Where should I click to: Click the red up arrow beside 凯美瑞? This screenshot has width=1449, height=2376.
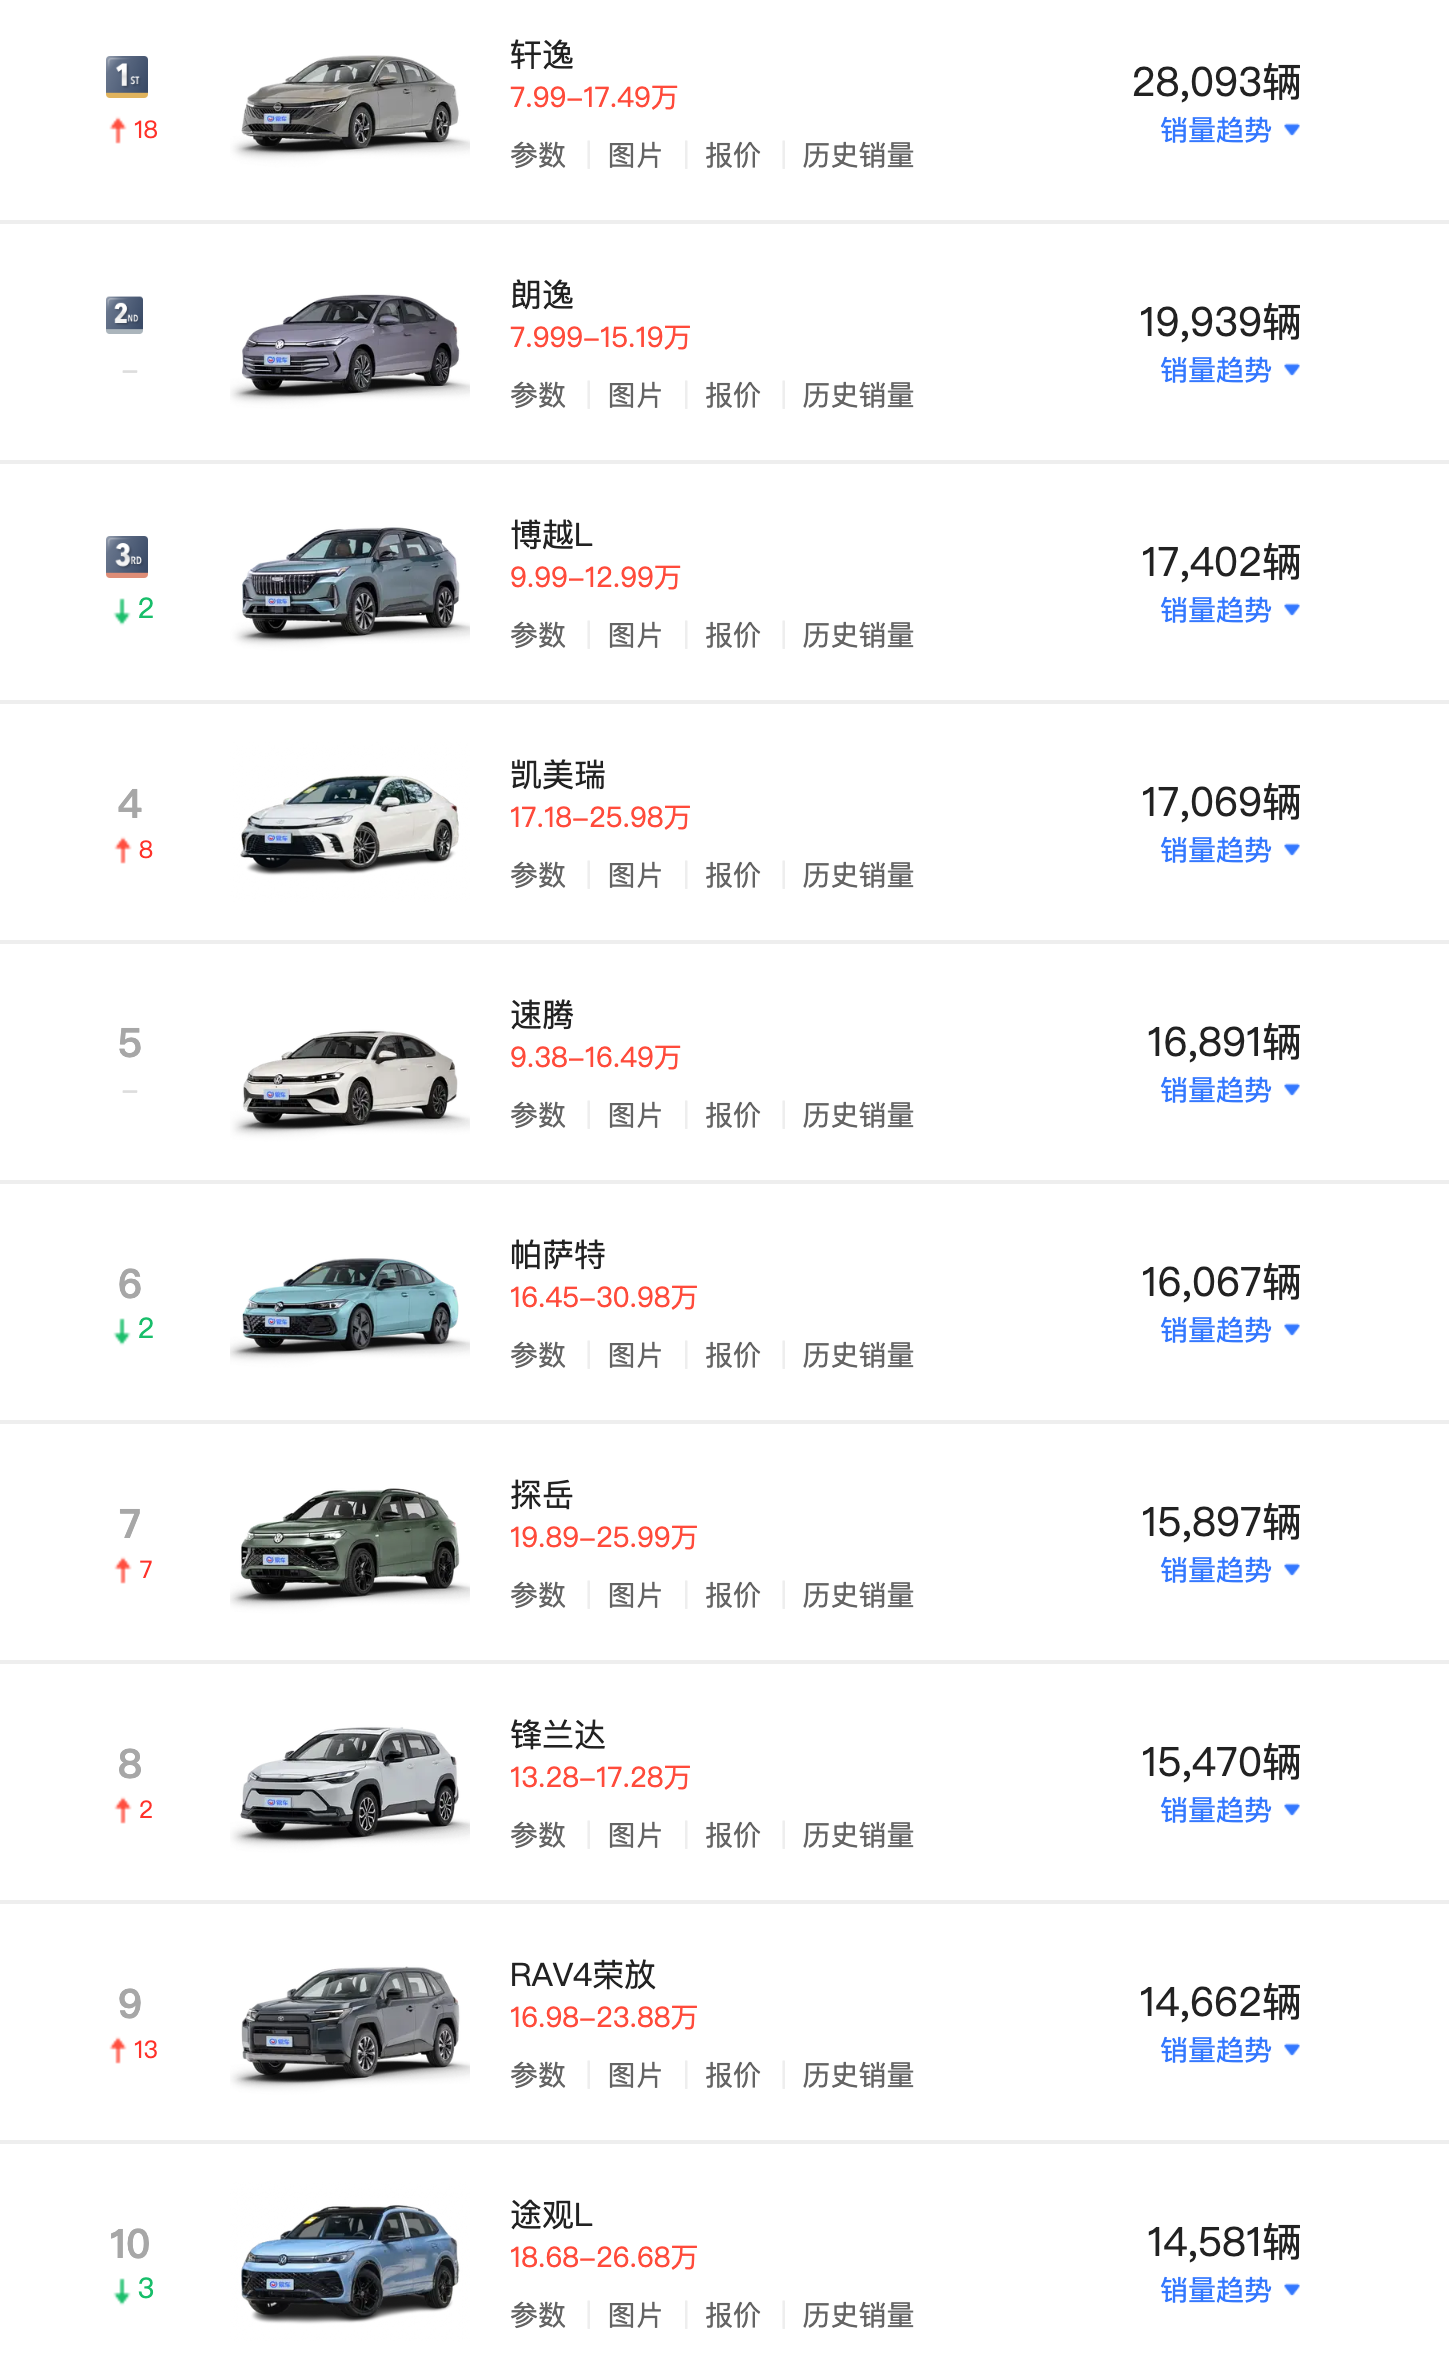122,850
